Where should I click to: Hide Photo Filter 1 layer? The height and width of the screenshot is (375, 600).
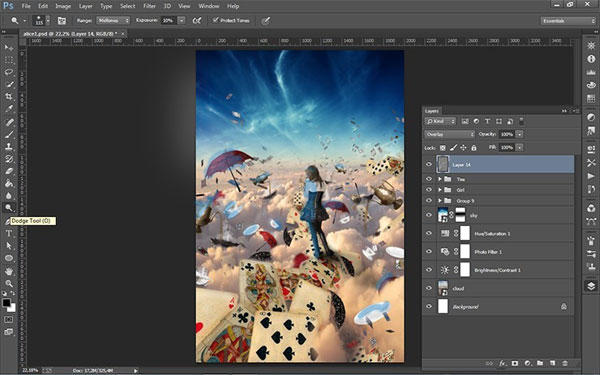click(429, 252)
